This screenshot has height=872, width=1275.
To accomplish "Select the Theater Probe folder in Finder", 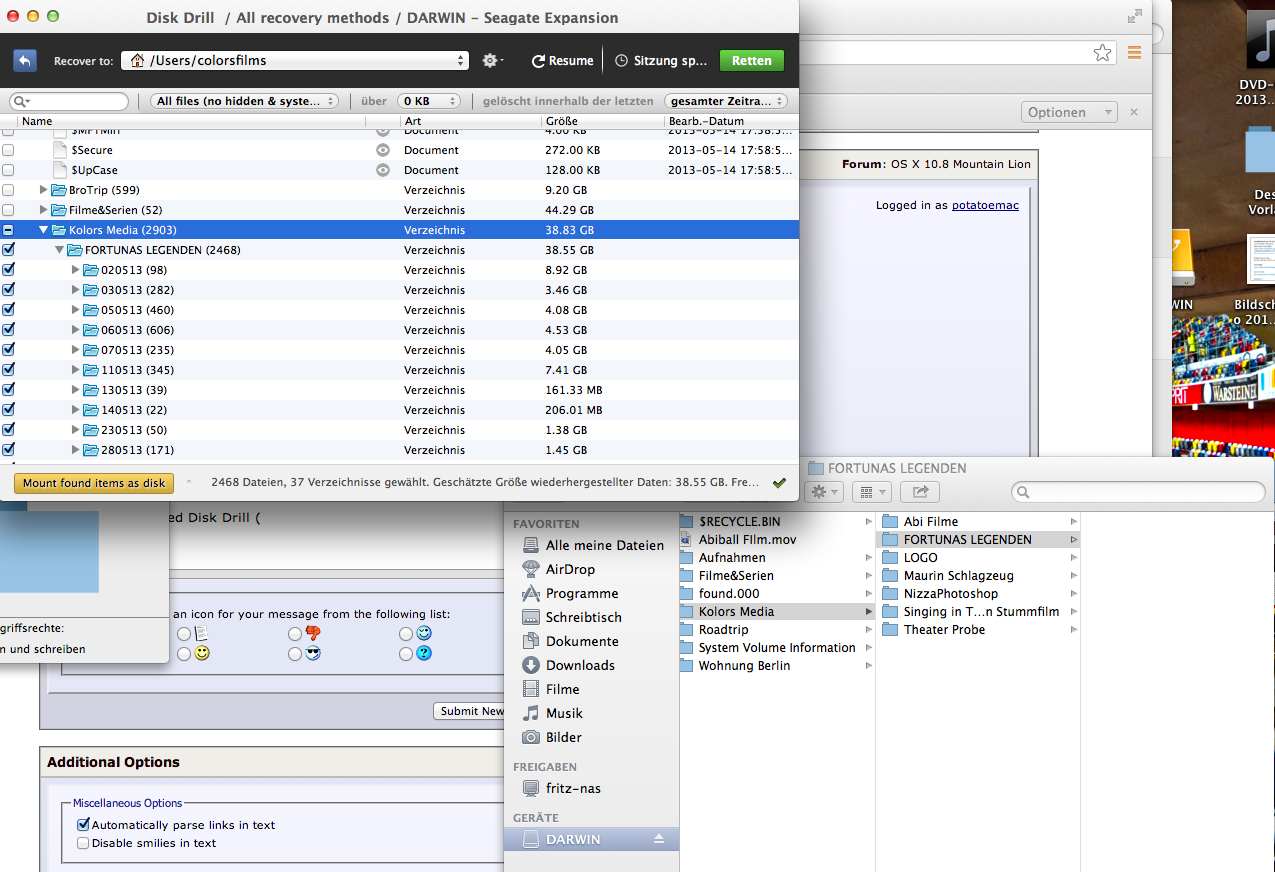I will 979,629.
